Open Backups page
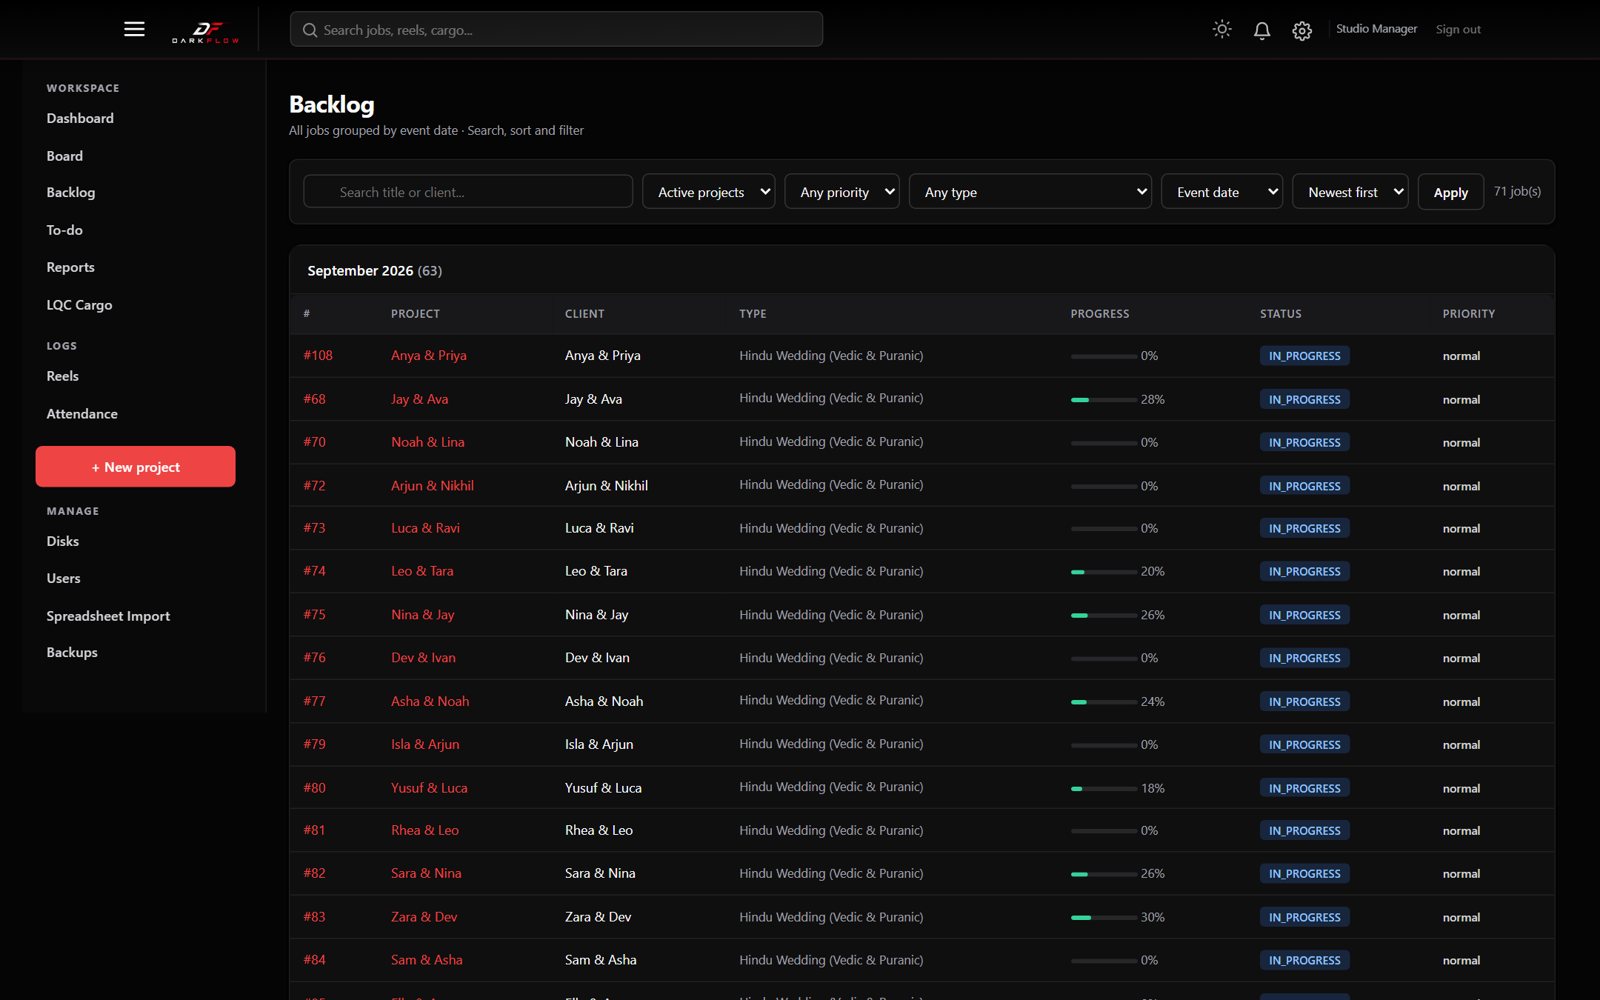This screenshot has height=1000, width=1600. pos(72,652)
